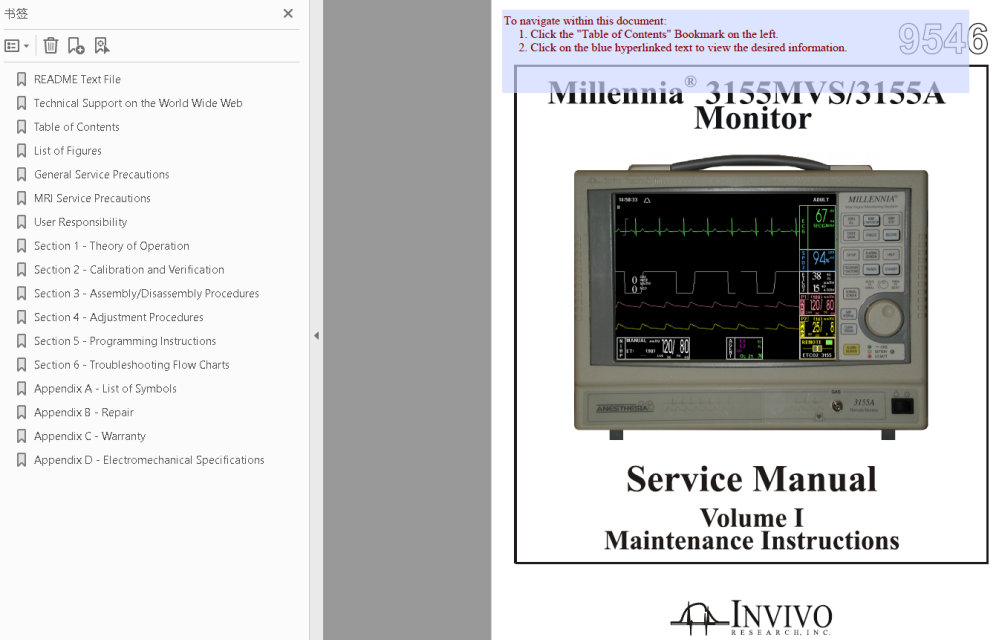Open Technical Support on the World Wide Web bookmark
Screen dimensions: 999x640
(138, 103)
